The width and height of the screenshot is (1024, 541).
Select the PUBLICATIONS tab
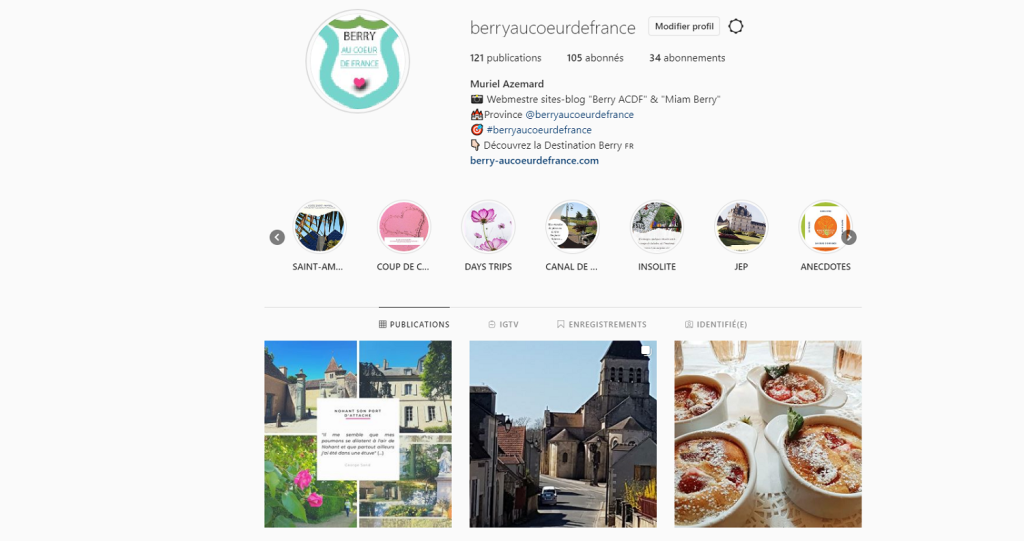[414, 324]
